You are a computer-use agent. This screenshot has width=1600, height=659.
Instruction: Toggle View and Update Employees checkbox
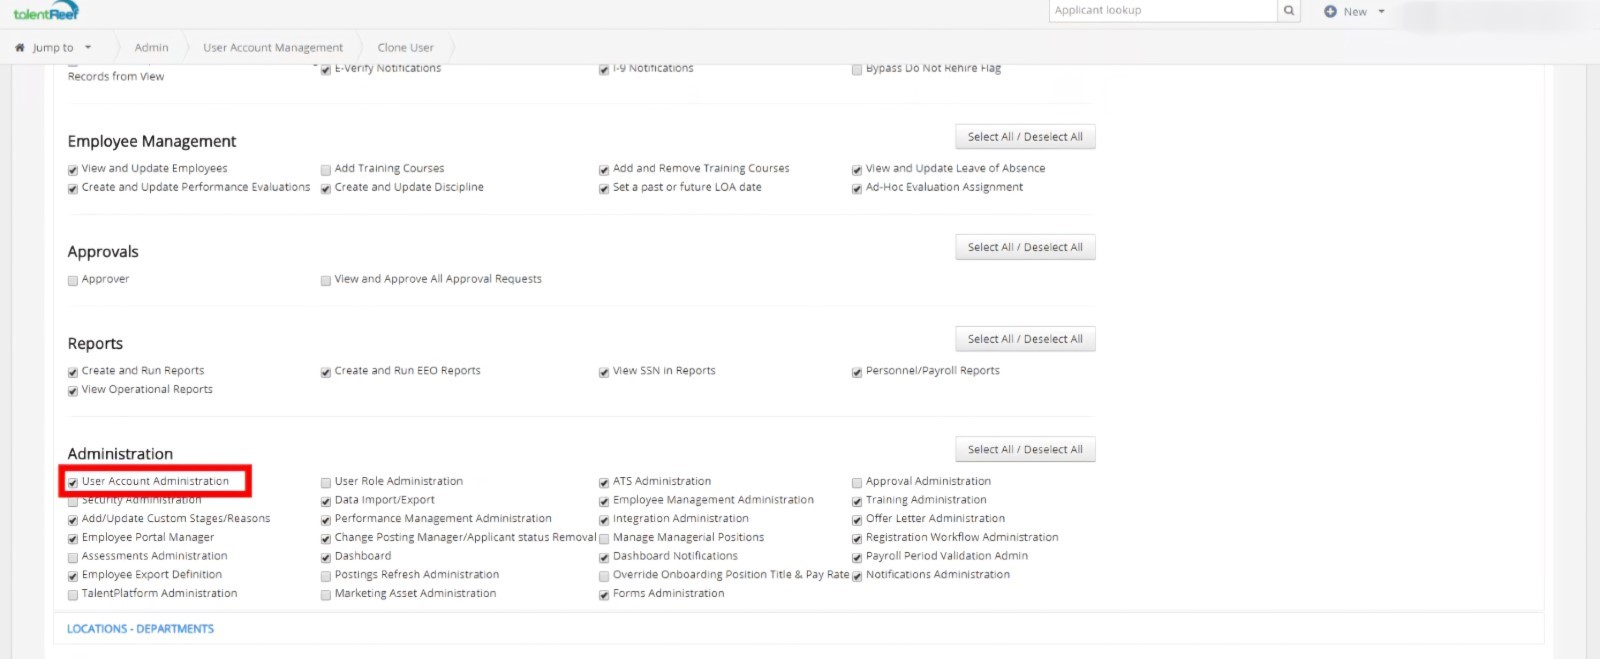(73, 170)
